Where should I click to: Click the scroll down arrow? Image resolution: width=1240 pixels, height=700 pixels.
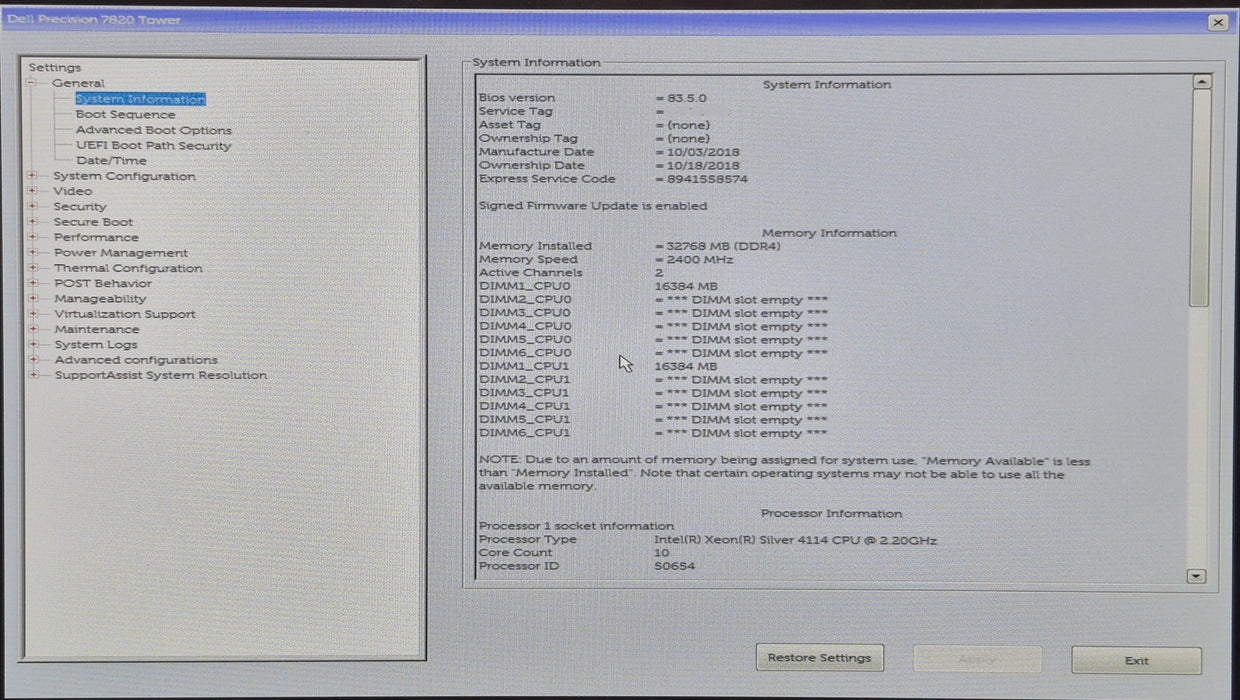tap(1196, 576)
